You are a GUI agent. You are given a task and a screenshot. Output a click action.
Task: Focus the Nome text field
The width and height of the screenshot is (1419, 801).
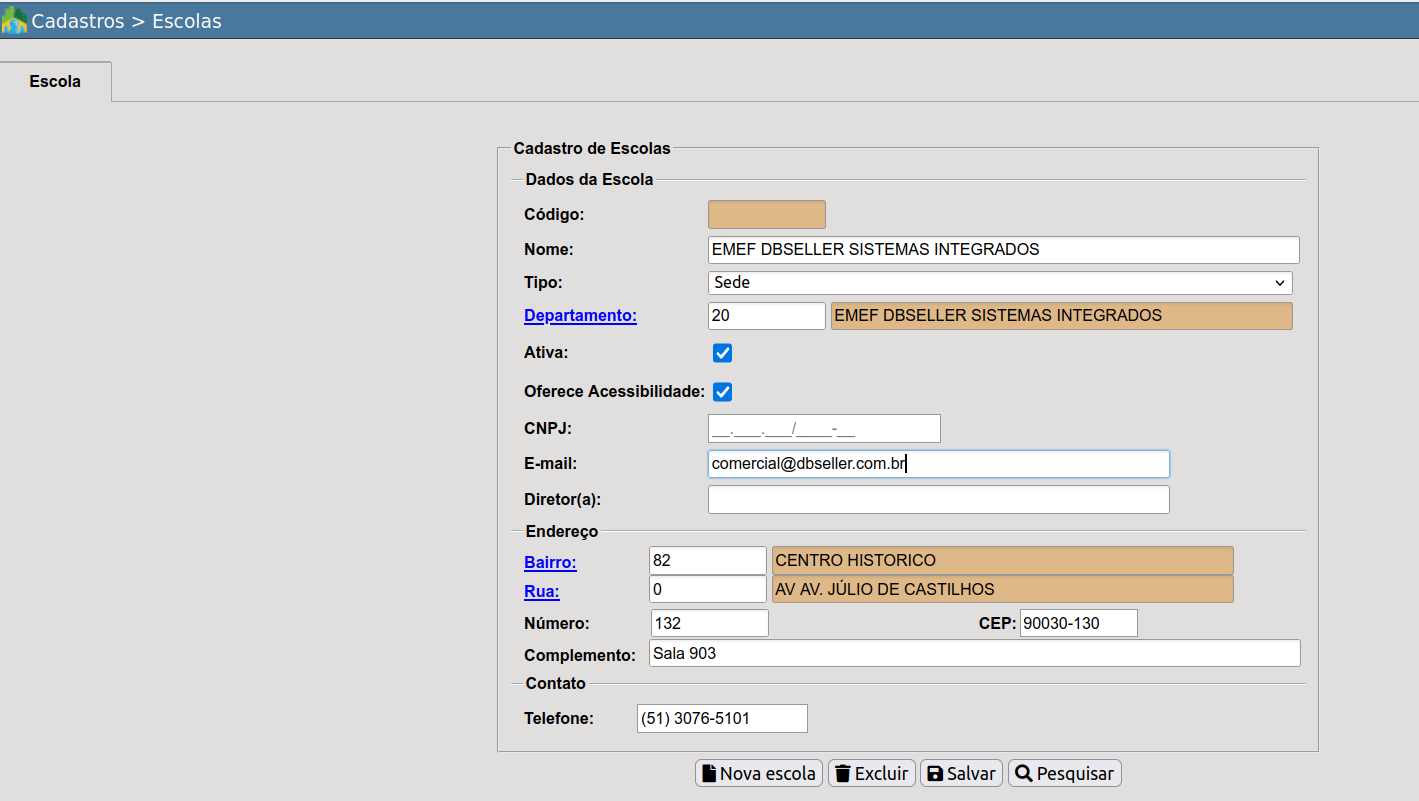pyautogui.click(x=1003, y=249)
